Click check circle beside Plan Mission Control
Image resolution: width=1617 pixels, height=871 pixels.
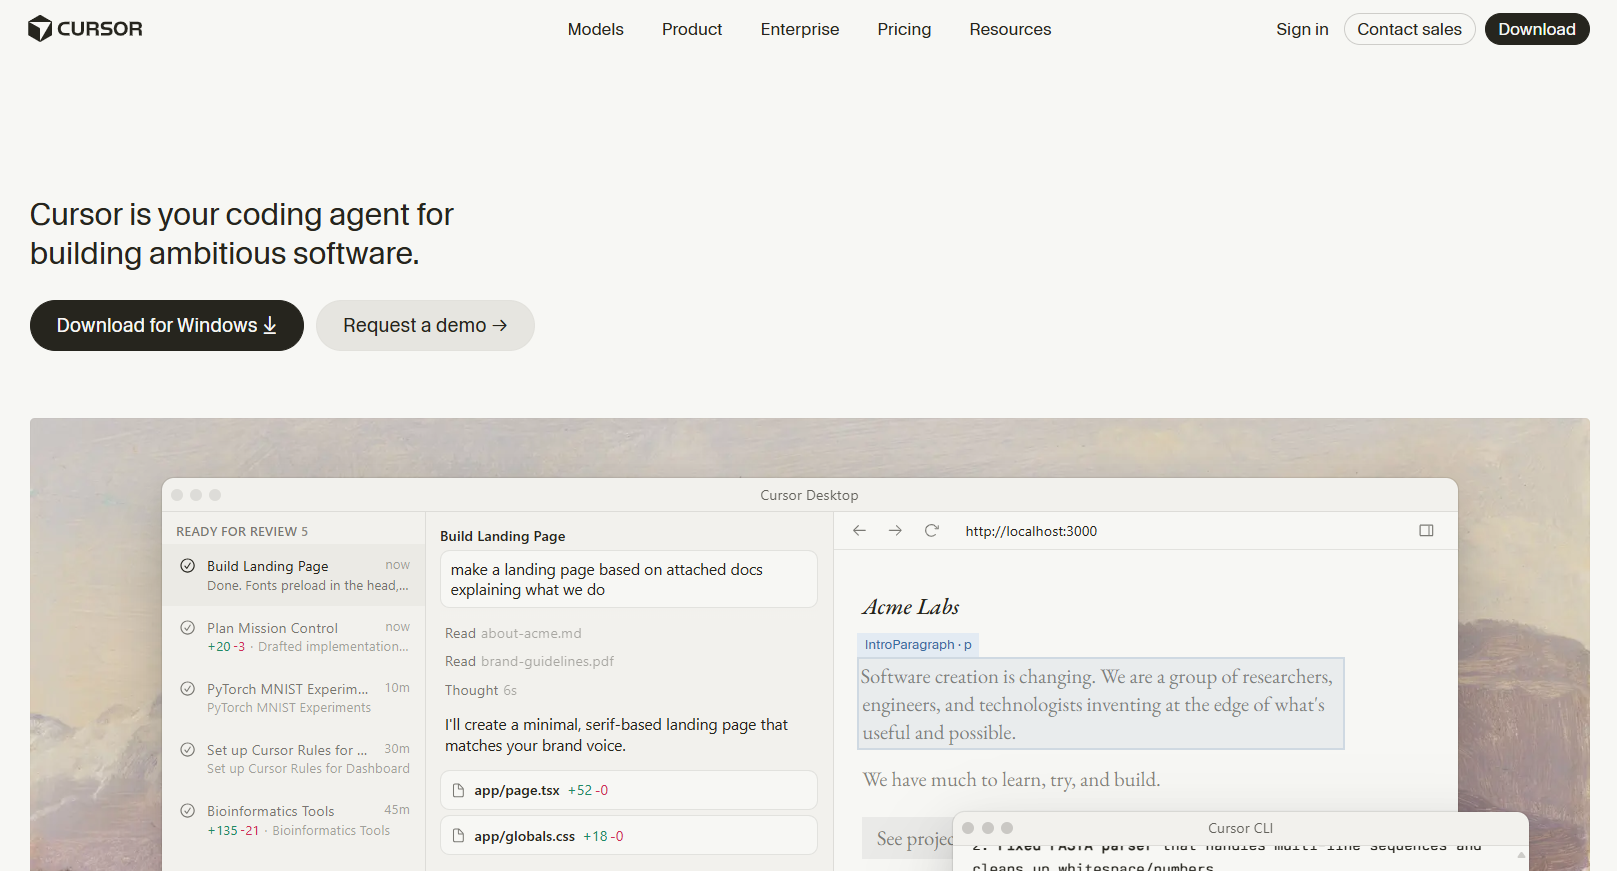point(187,628)
